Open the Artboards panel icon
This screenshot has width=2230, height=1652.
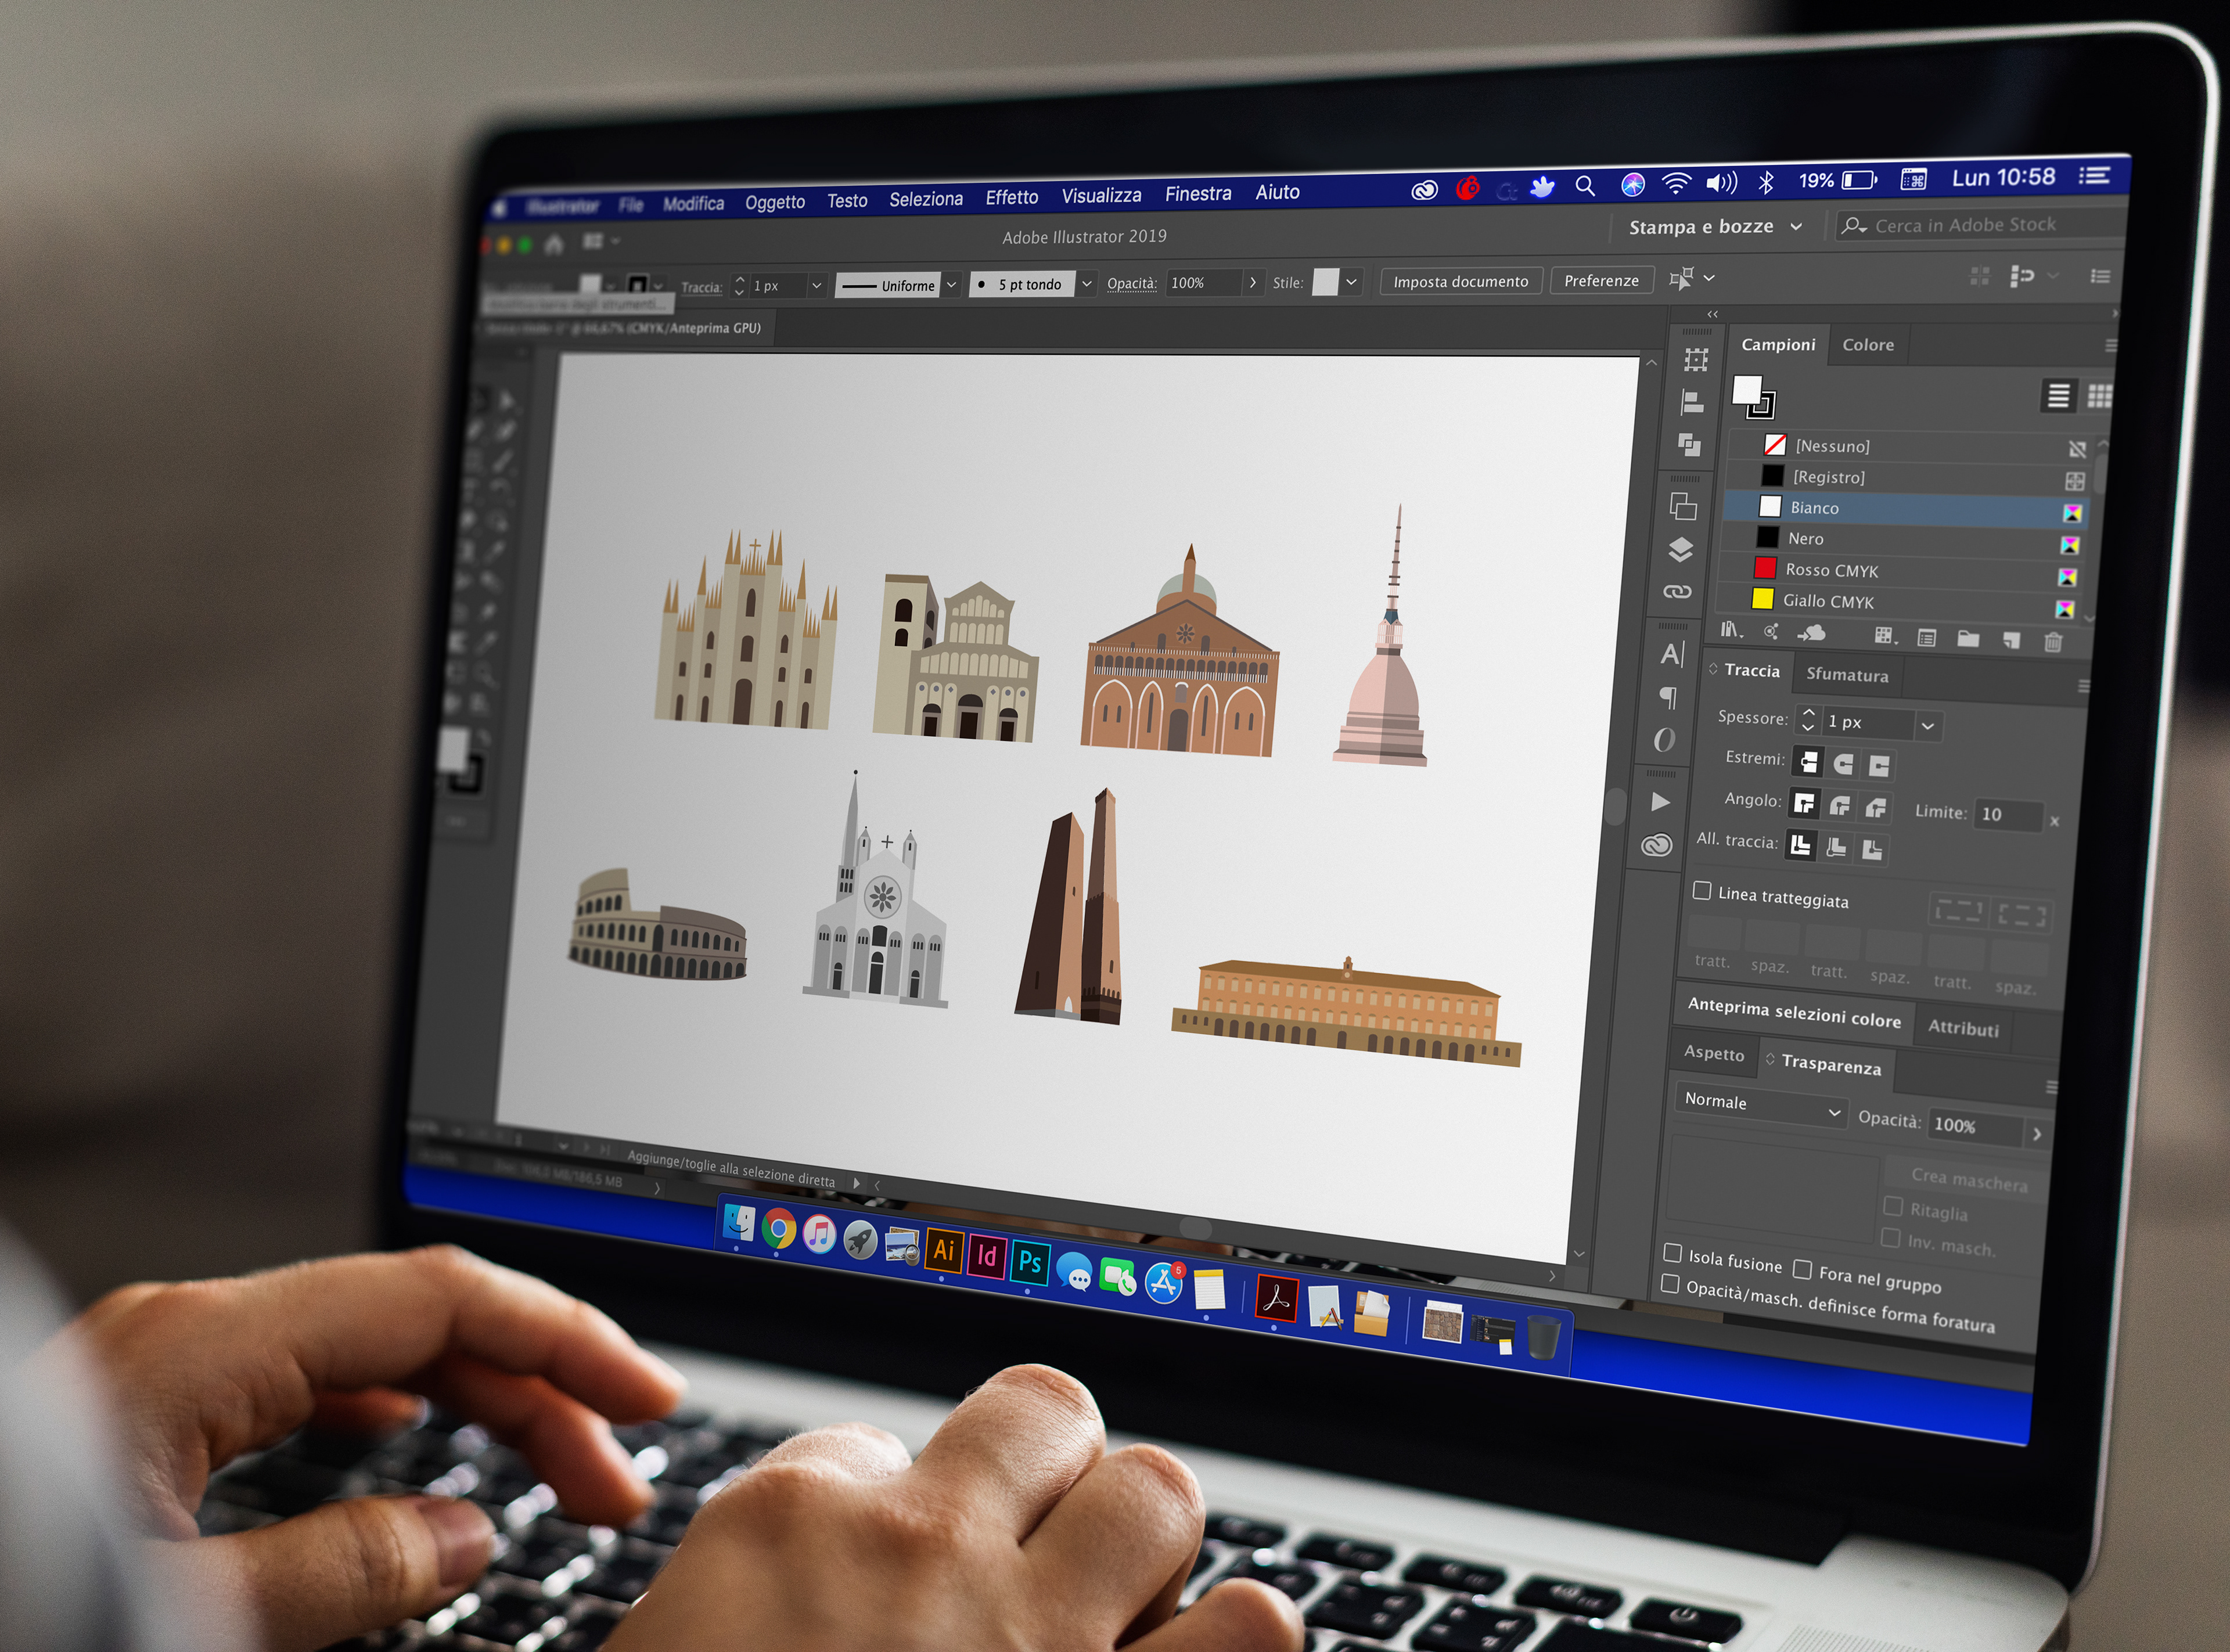1683,506
